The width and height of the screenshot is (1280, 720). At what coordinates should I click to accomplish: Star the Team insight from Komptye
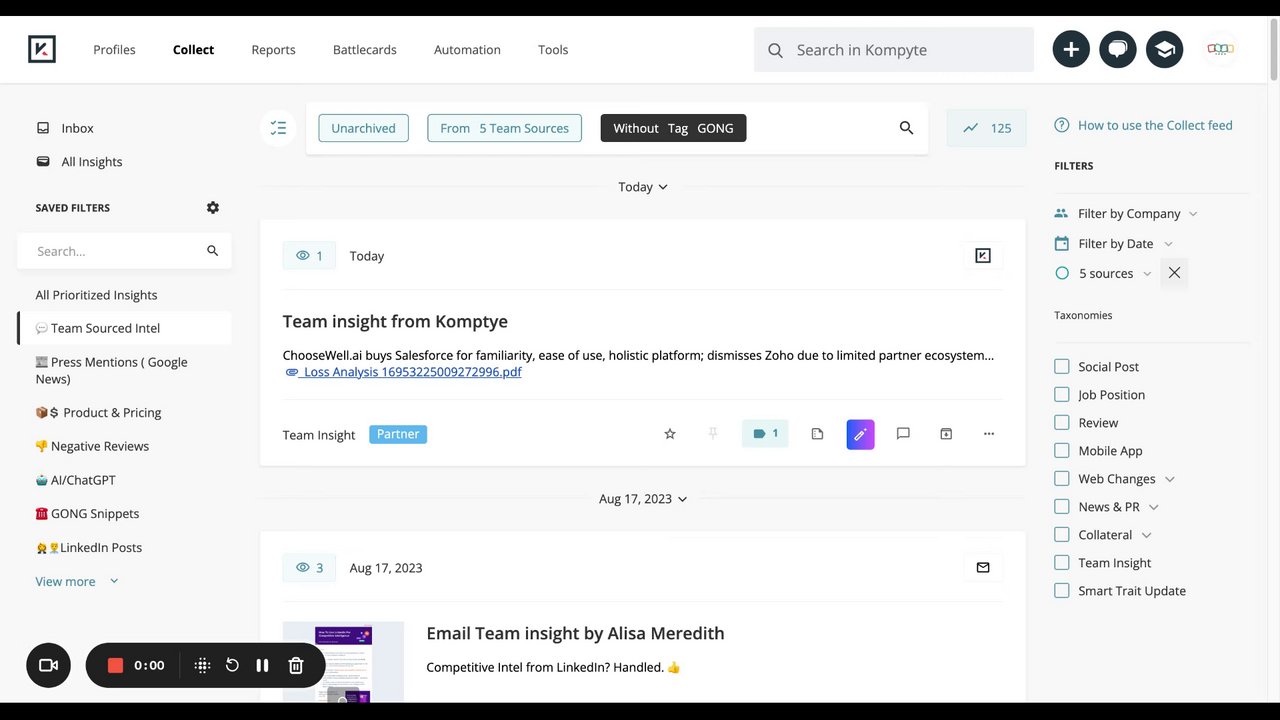[670, 434]
